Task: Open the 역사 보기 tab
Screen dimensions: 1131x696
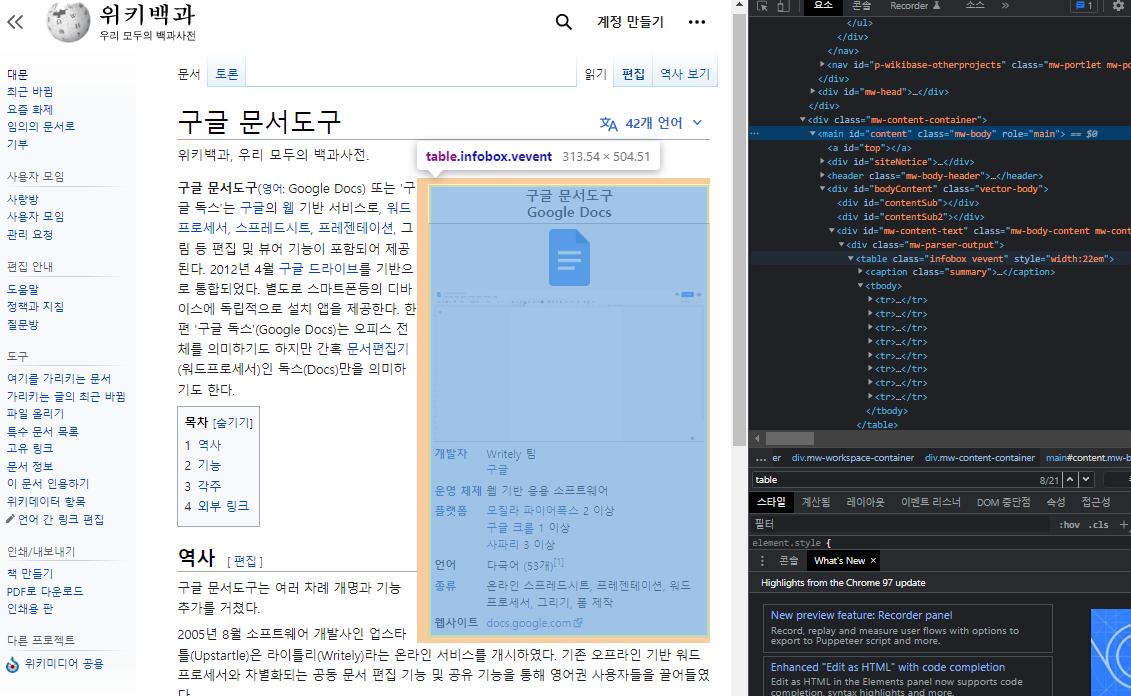Action: click(685, 74)
